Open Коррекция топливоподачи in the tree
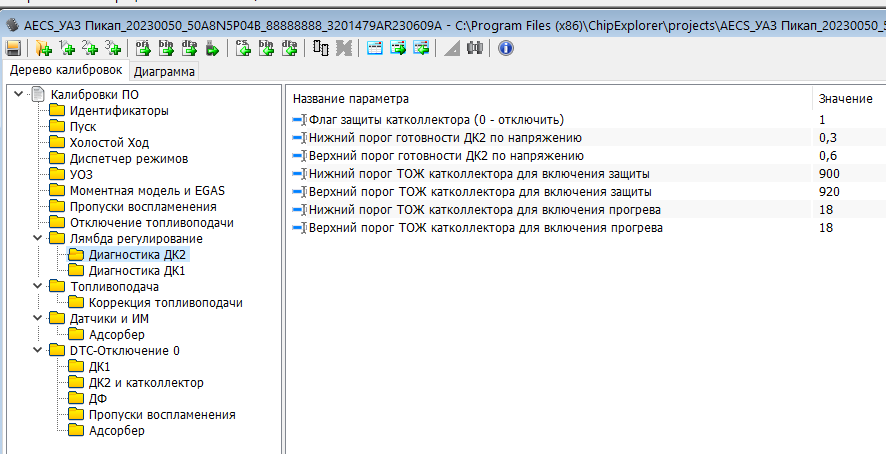The image size is (886, 454). (165, 303)
